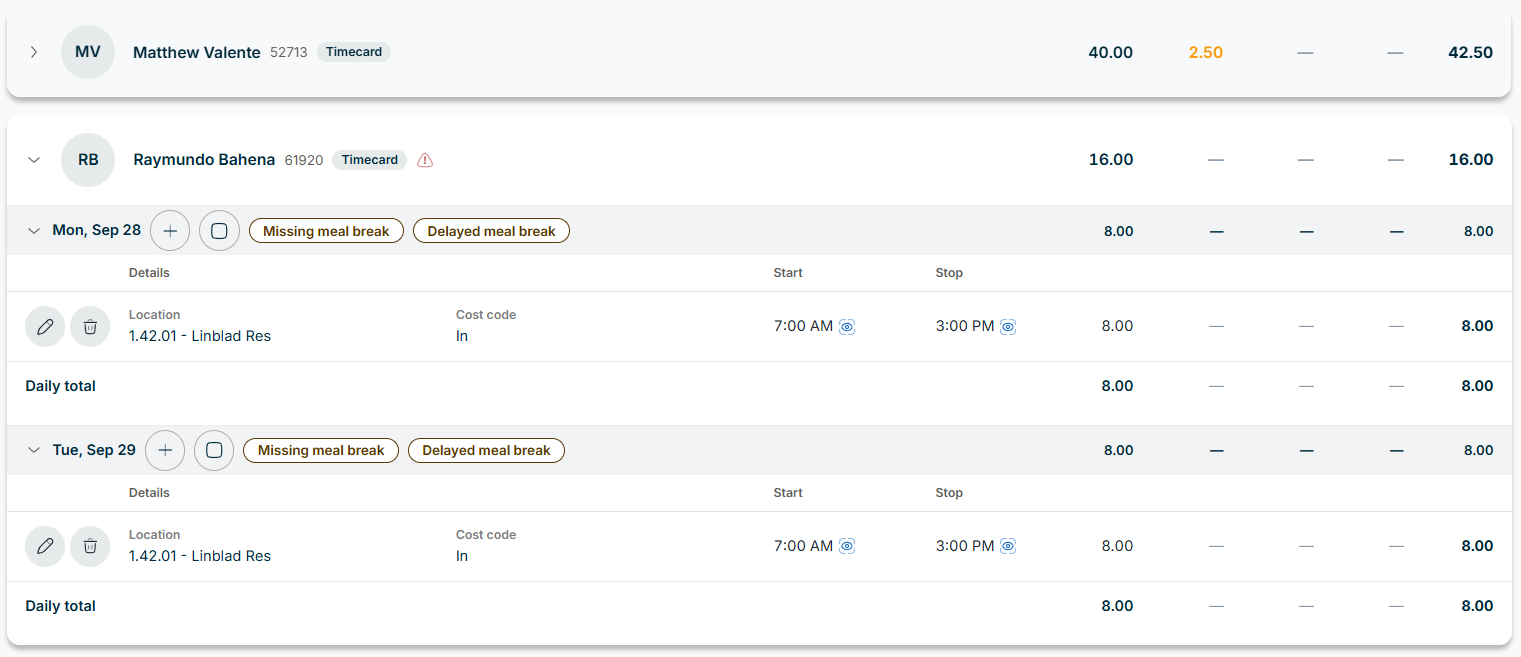
Task: Click the Daily total label under Tue, Sep 29
Action: pyautogui.click(x=61, y=606)
